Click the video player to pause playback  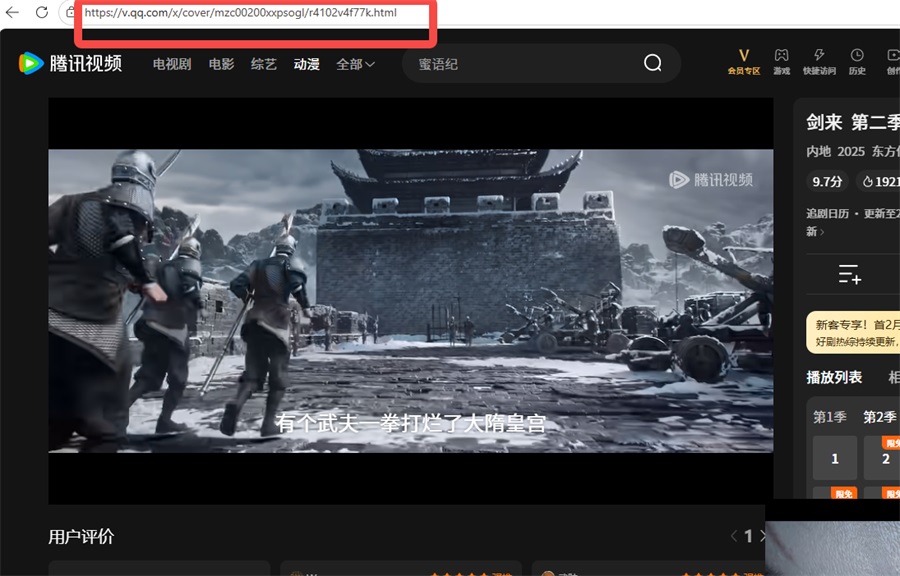click(410, 301)
